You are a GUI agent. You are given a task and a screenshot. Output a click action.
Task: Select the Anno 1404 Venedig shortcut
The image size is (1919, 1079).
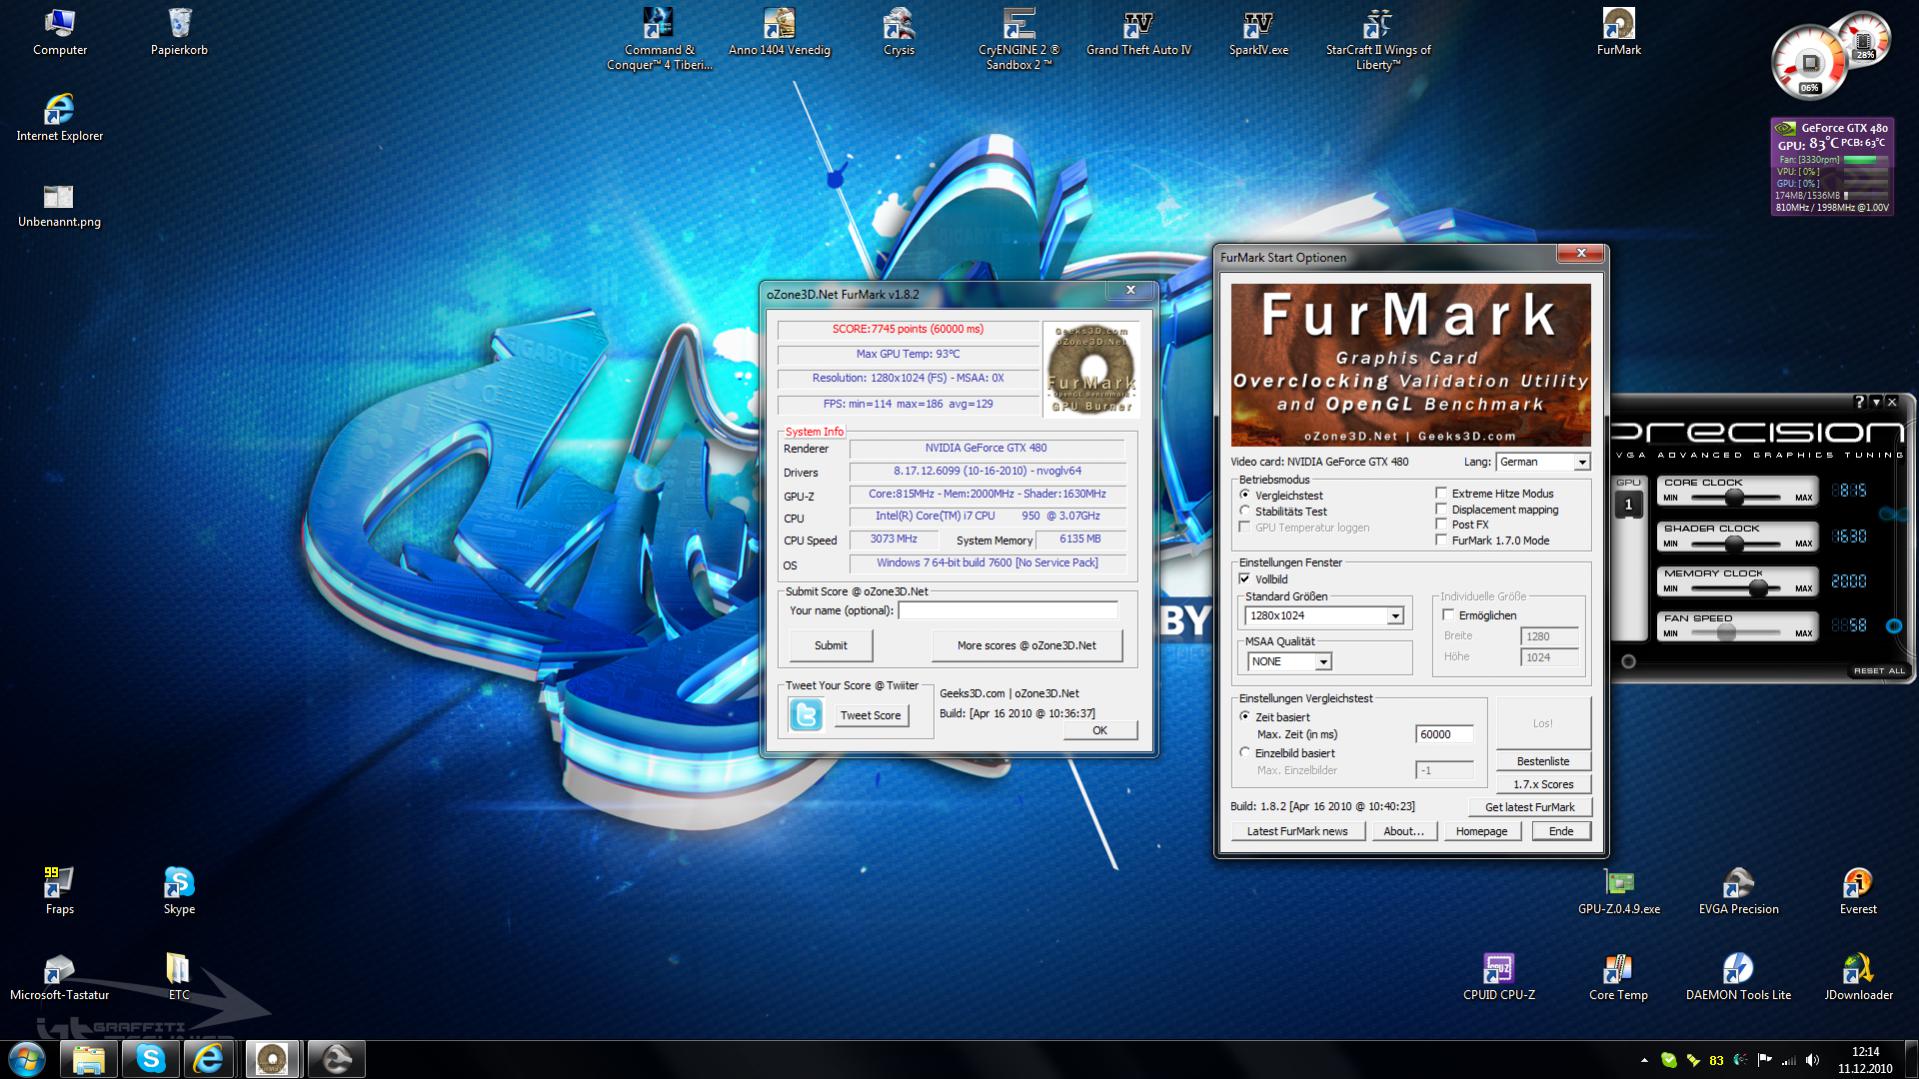pyautogui.click(x=779, y=32)
